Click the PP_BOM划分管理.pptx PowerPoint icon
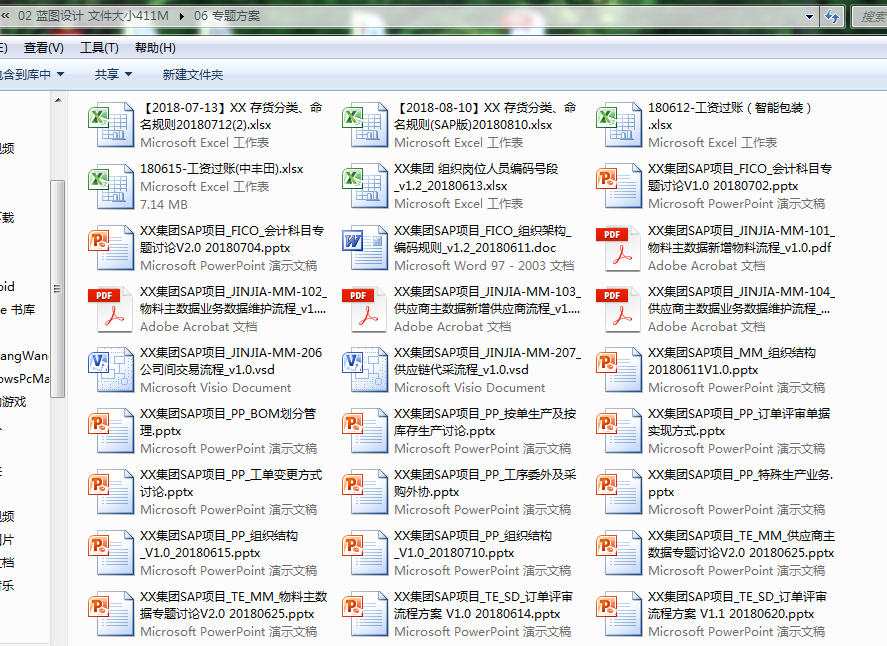Viewport: 887px width, 646px height. click(110, 431)
